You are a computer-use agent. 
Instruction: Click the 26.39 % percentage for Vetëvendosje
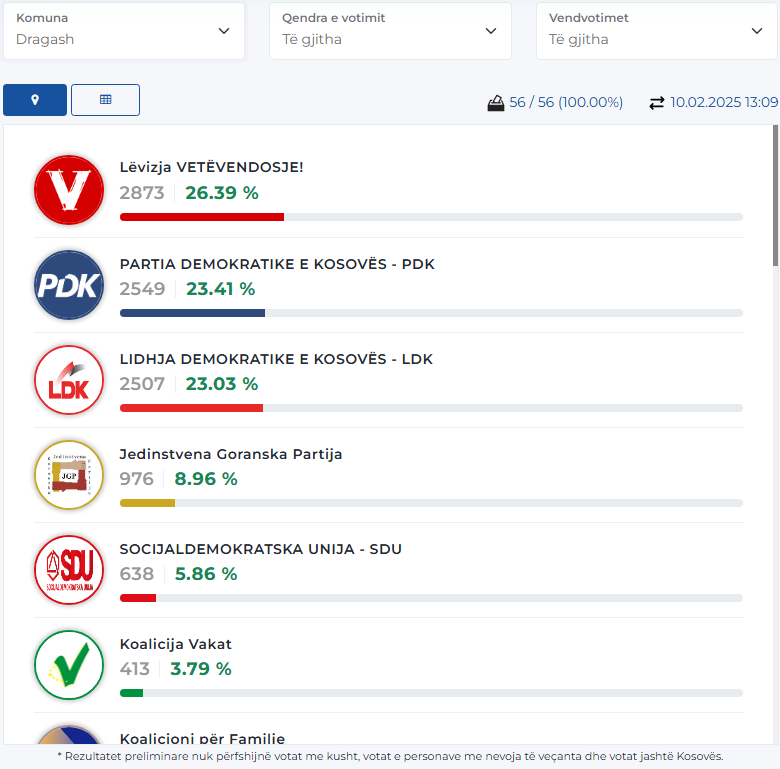click(x=222, y=193)
